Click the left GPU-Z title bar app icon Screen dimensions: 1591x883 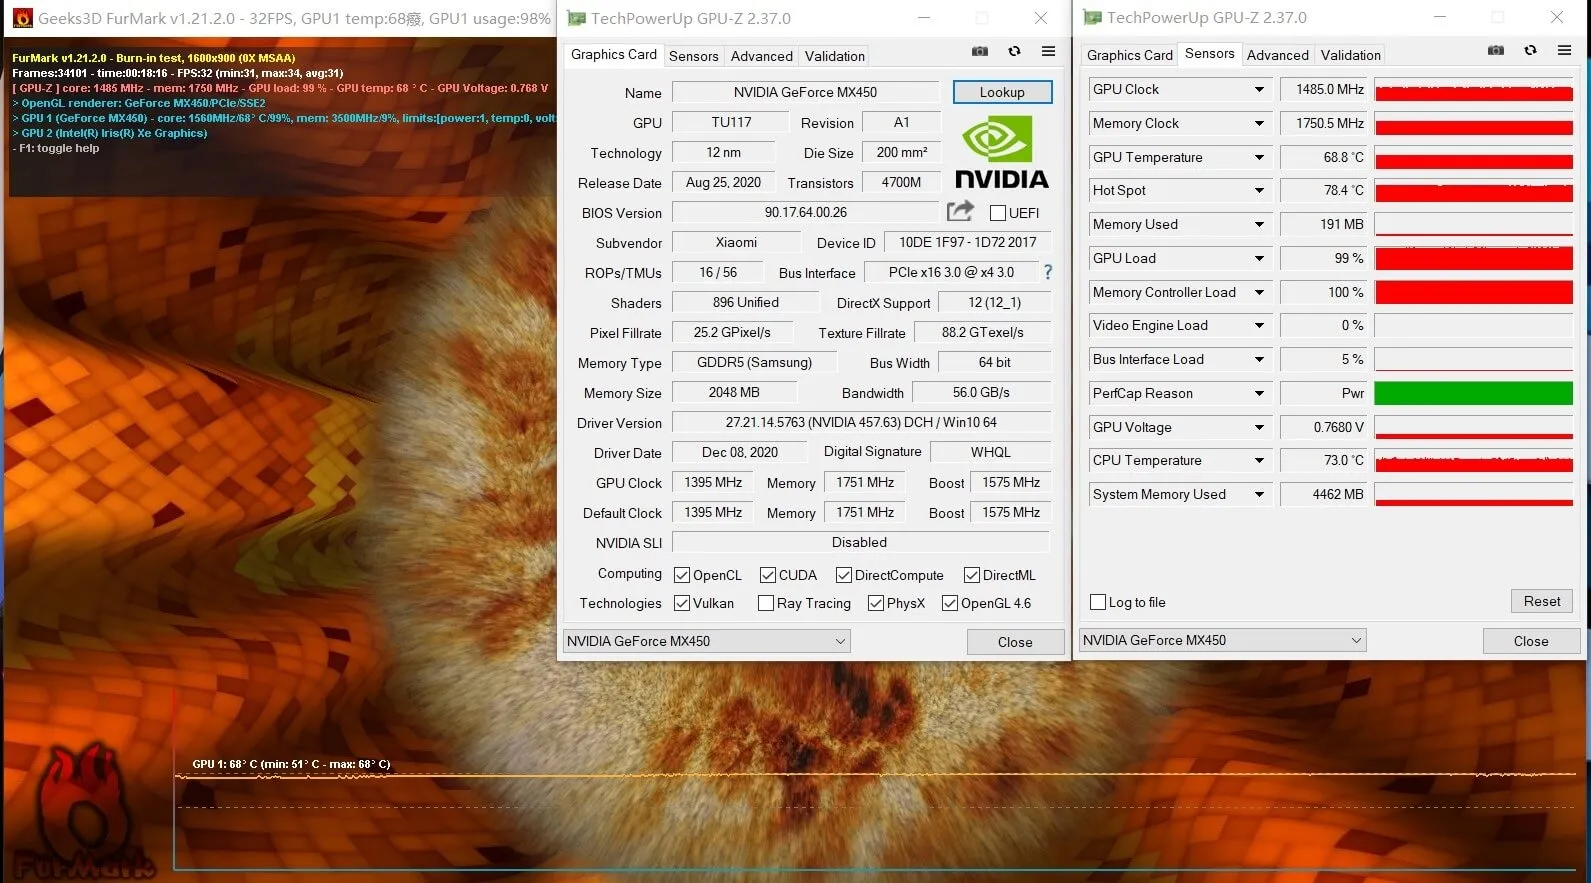pos(576,18)
